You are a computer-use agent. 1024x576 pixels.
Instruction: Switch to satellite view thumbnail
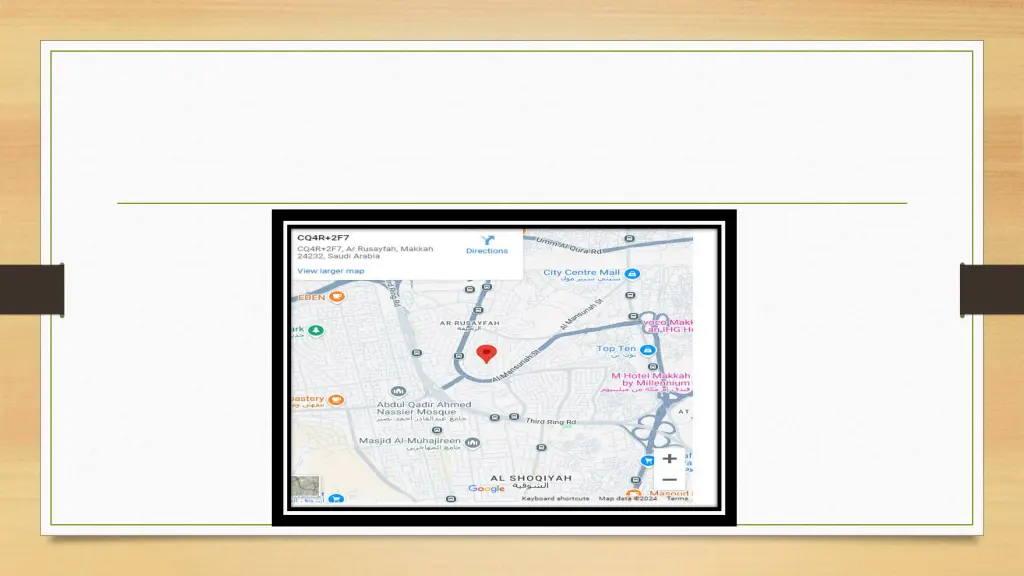[x=306, y=486]
